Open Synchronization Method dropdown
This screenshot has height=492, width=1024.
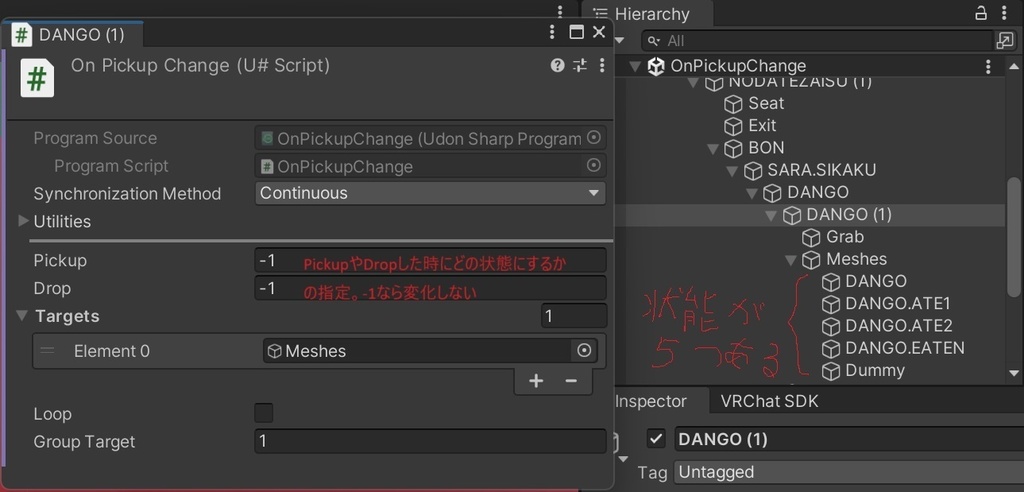coord(430,193)
